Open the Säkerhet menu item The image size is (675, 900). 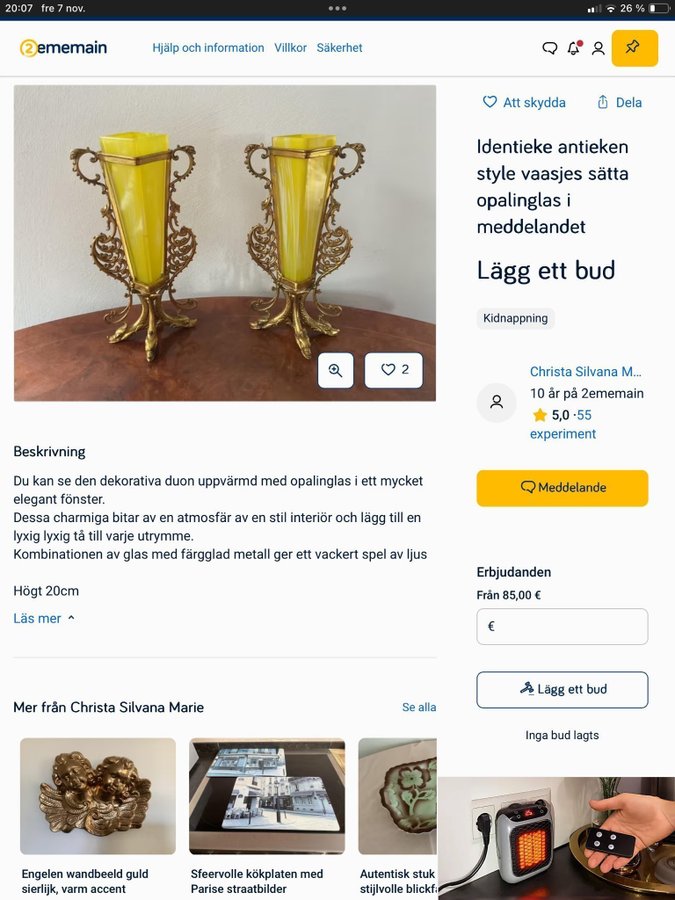point(339,48)
